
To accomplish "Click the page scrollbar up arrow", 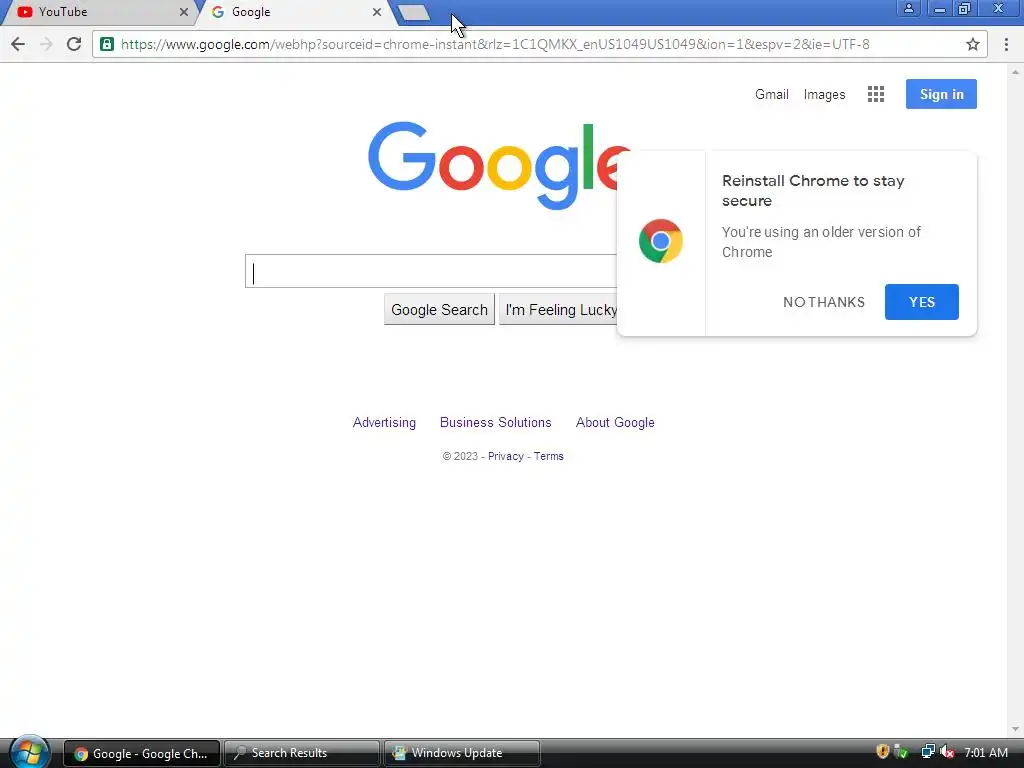I will click(x=1015, y=72).
